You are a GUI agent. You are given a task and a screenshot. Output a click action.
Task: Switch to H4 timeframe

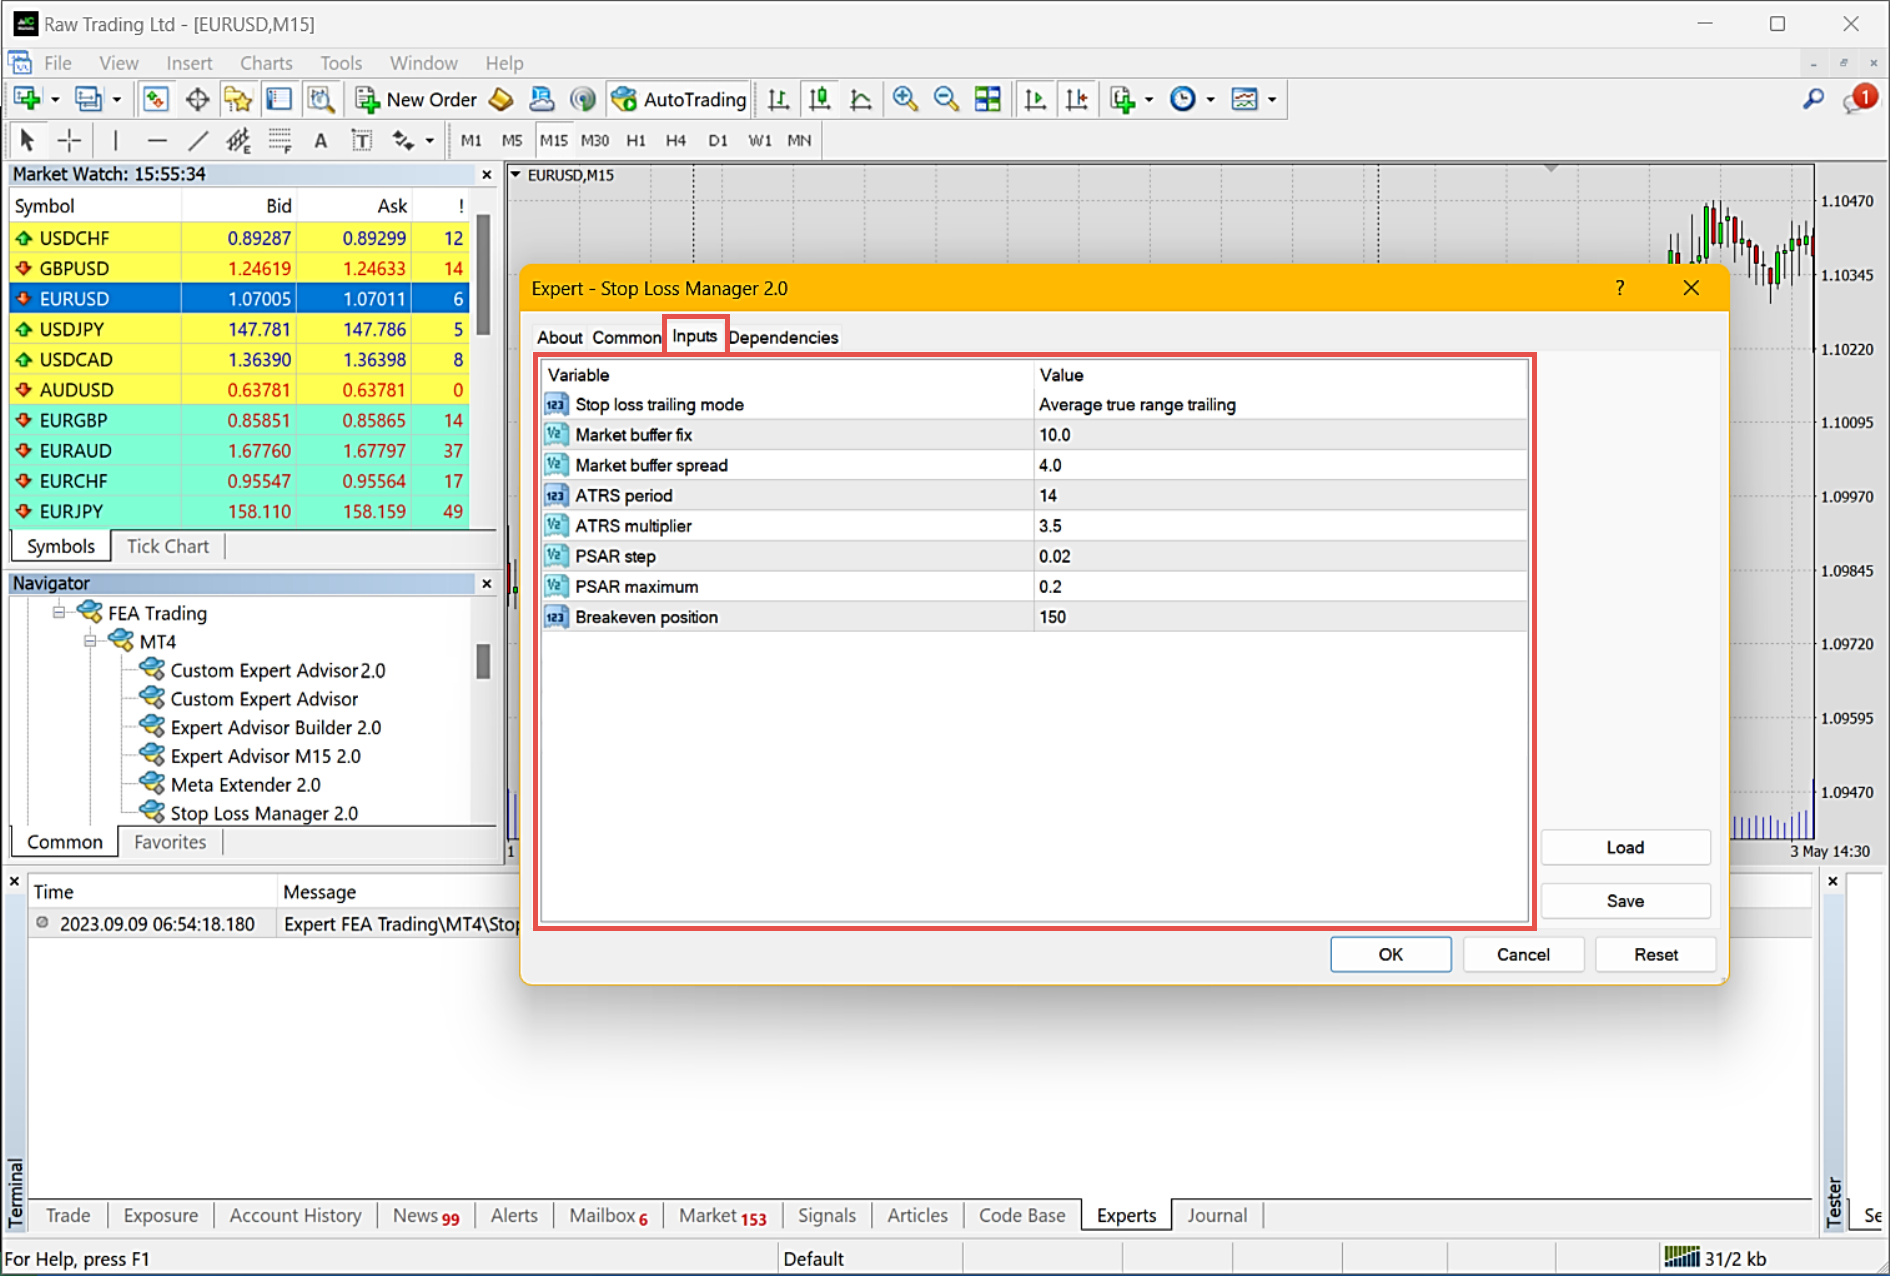[x=676, y=140]
